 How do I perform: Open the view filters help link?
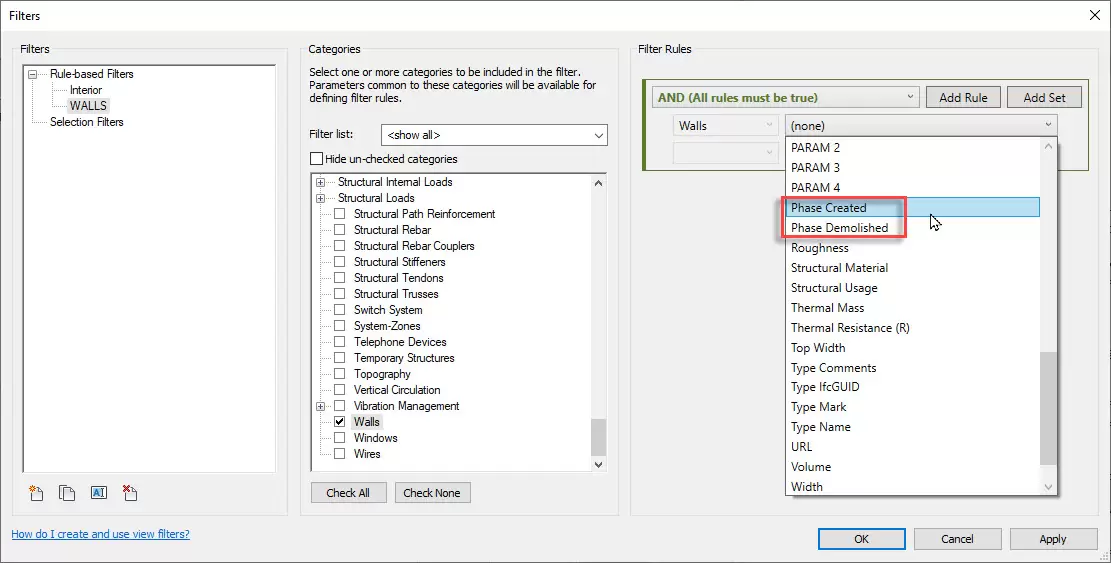tap(100, 534)
